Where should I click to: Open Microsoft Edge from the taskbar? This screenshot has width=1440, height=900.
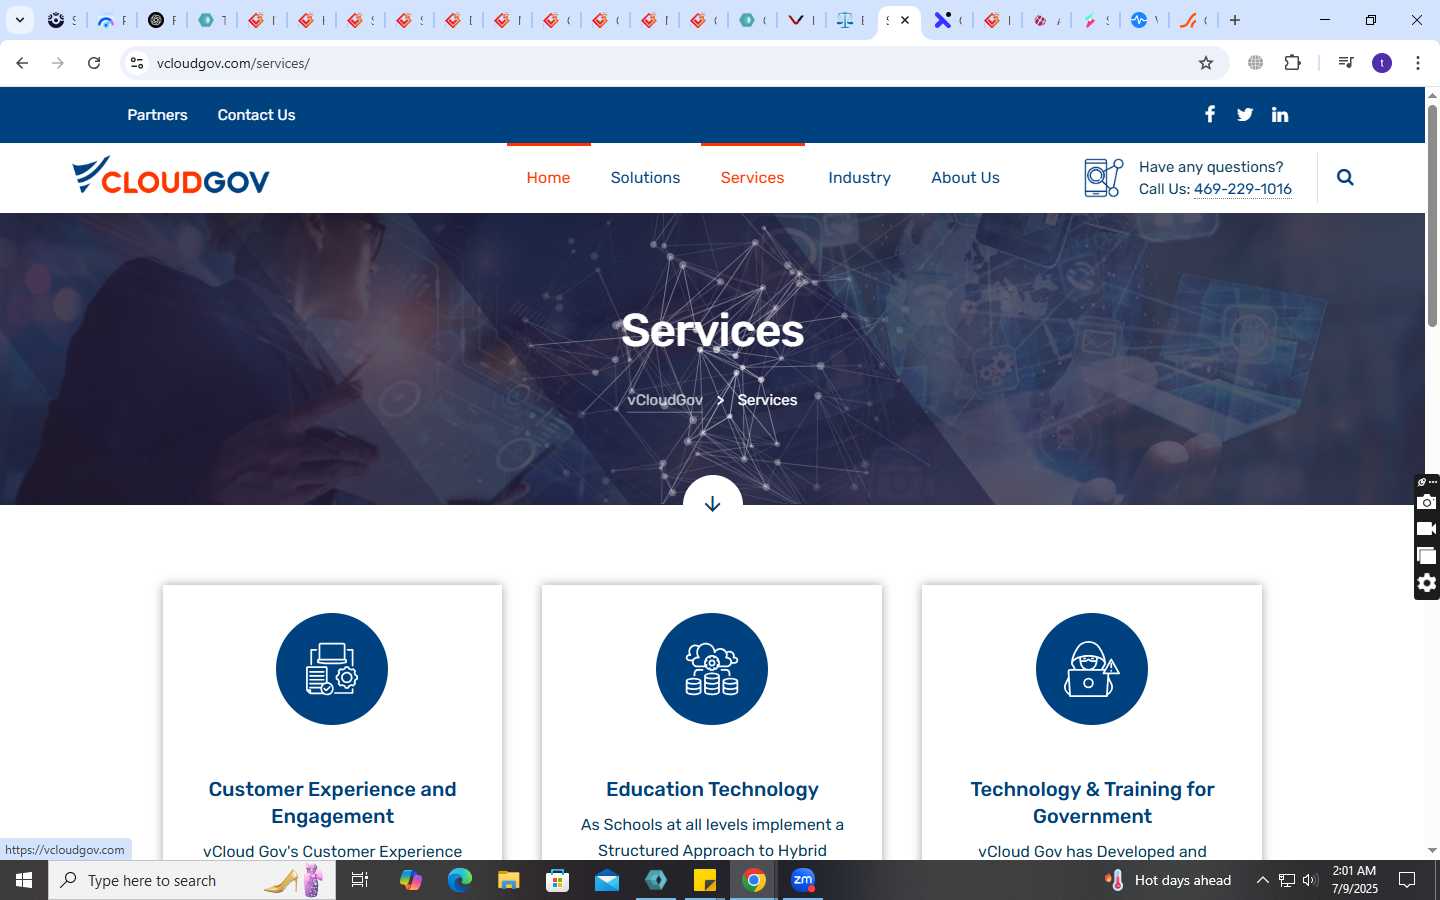click(460, 880)
